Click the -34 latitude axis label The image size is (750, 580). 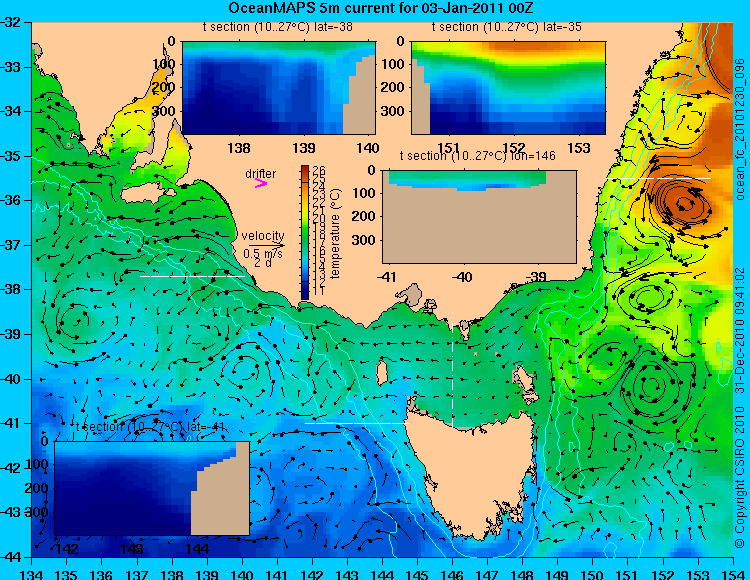(10, 111)
